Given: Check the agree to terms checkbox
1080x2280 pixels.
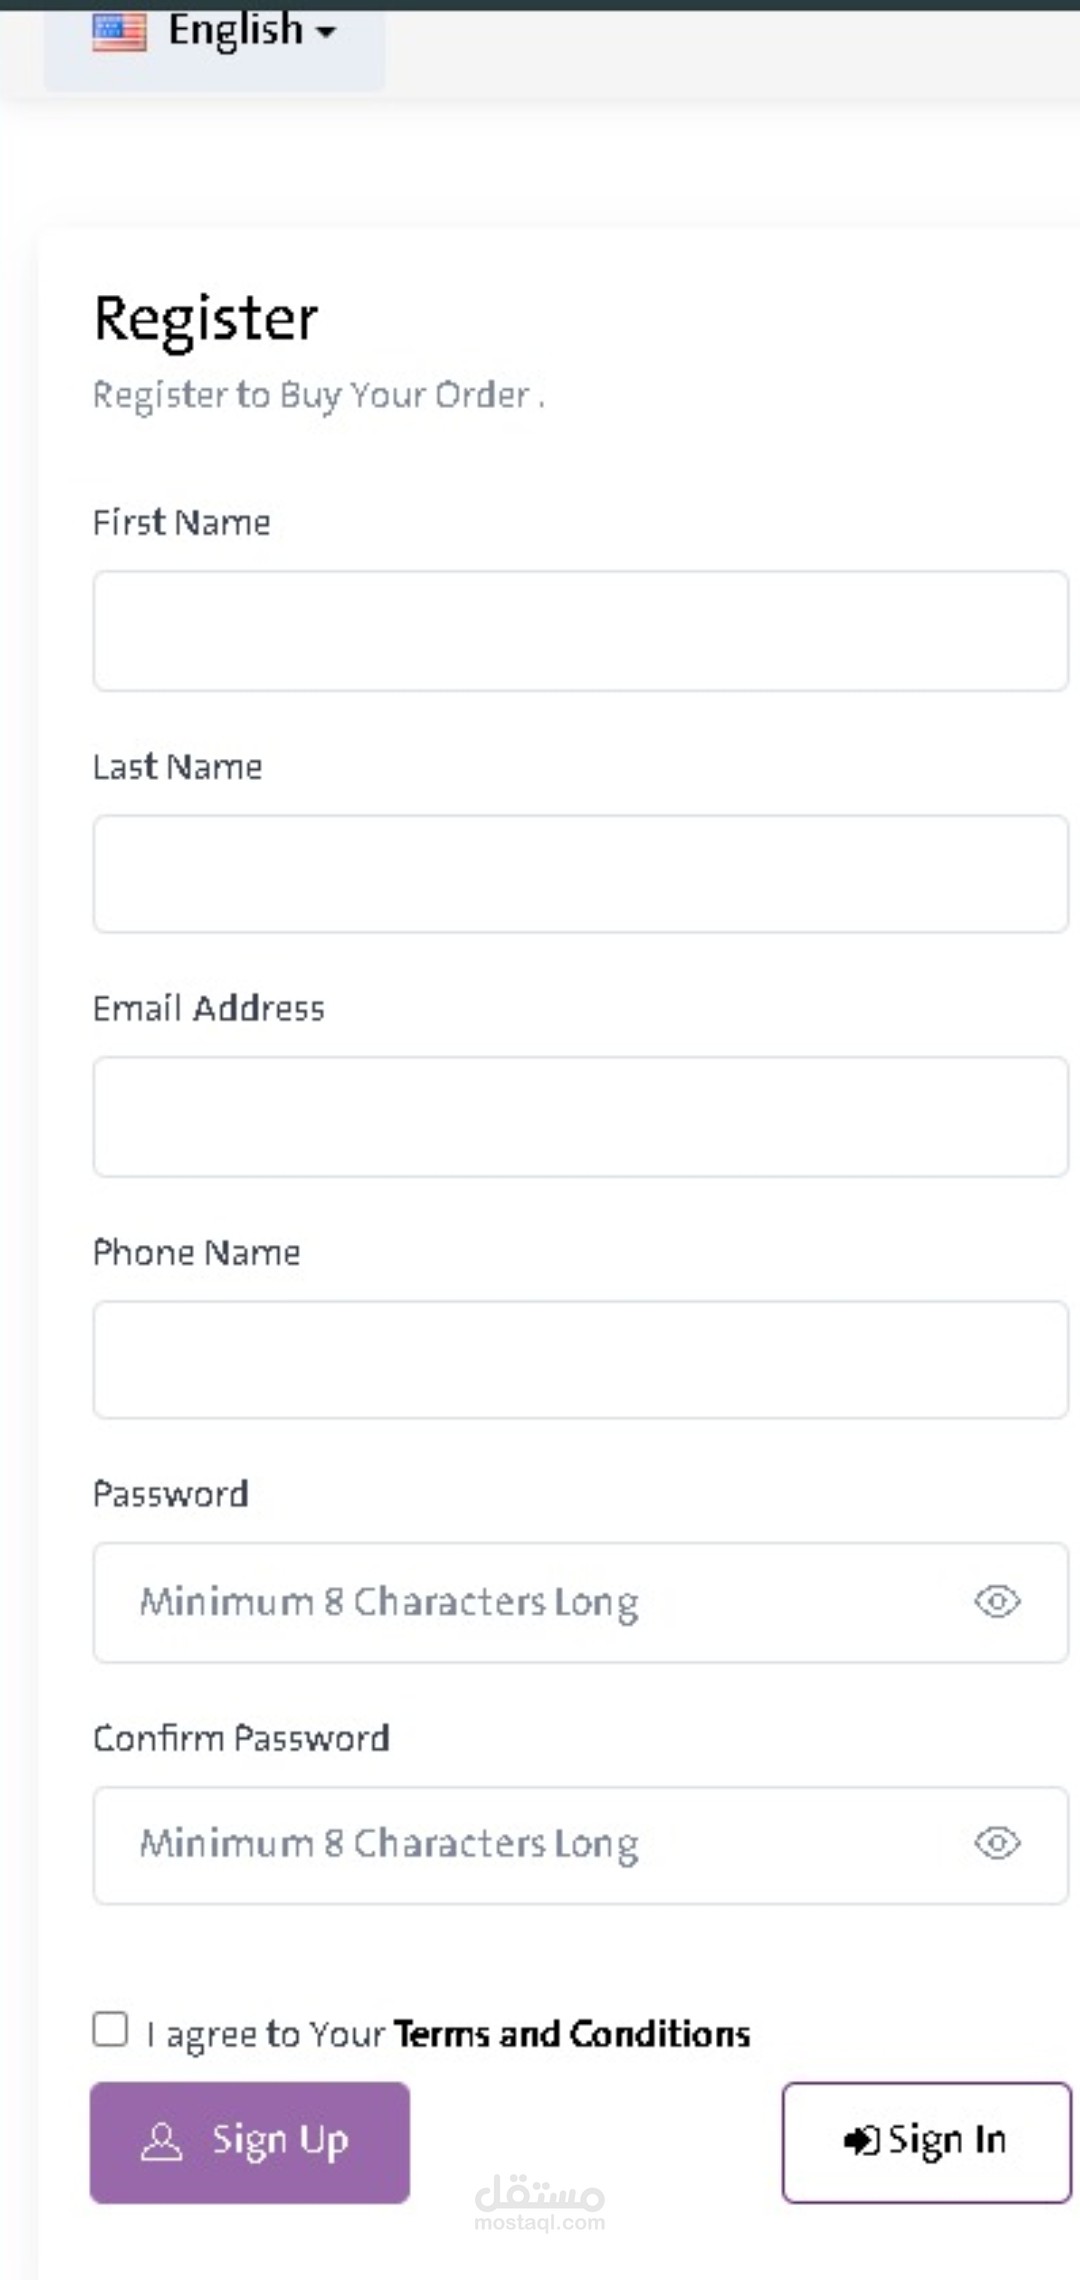Looking at the screenshot, I should [110, 2030].
